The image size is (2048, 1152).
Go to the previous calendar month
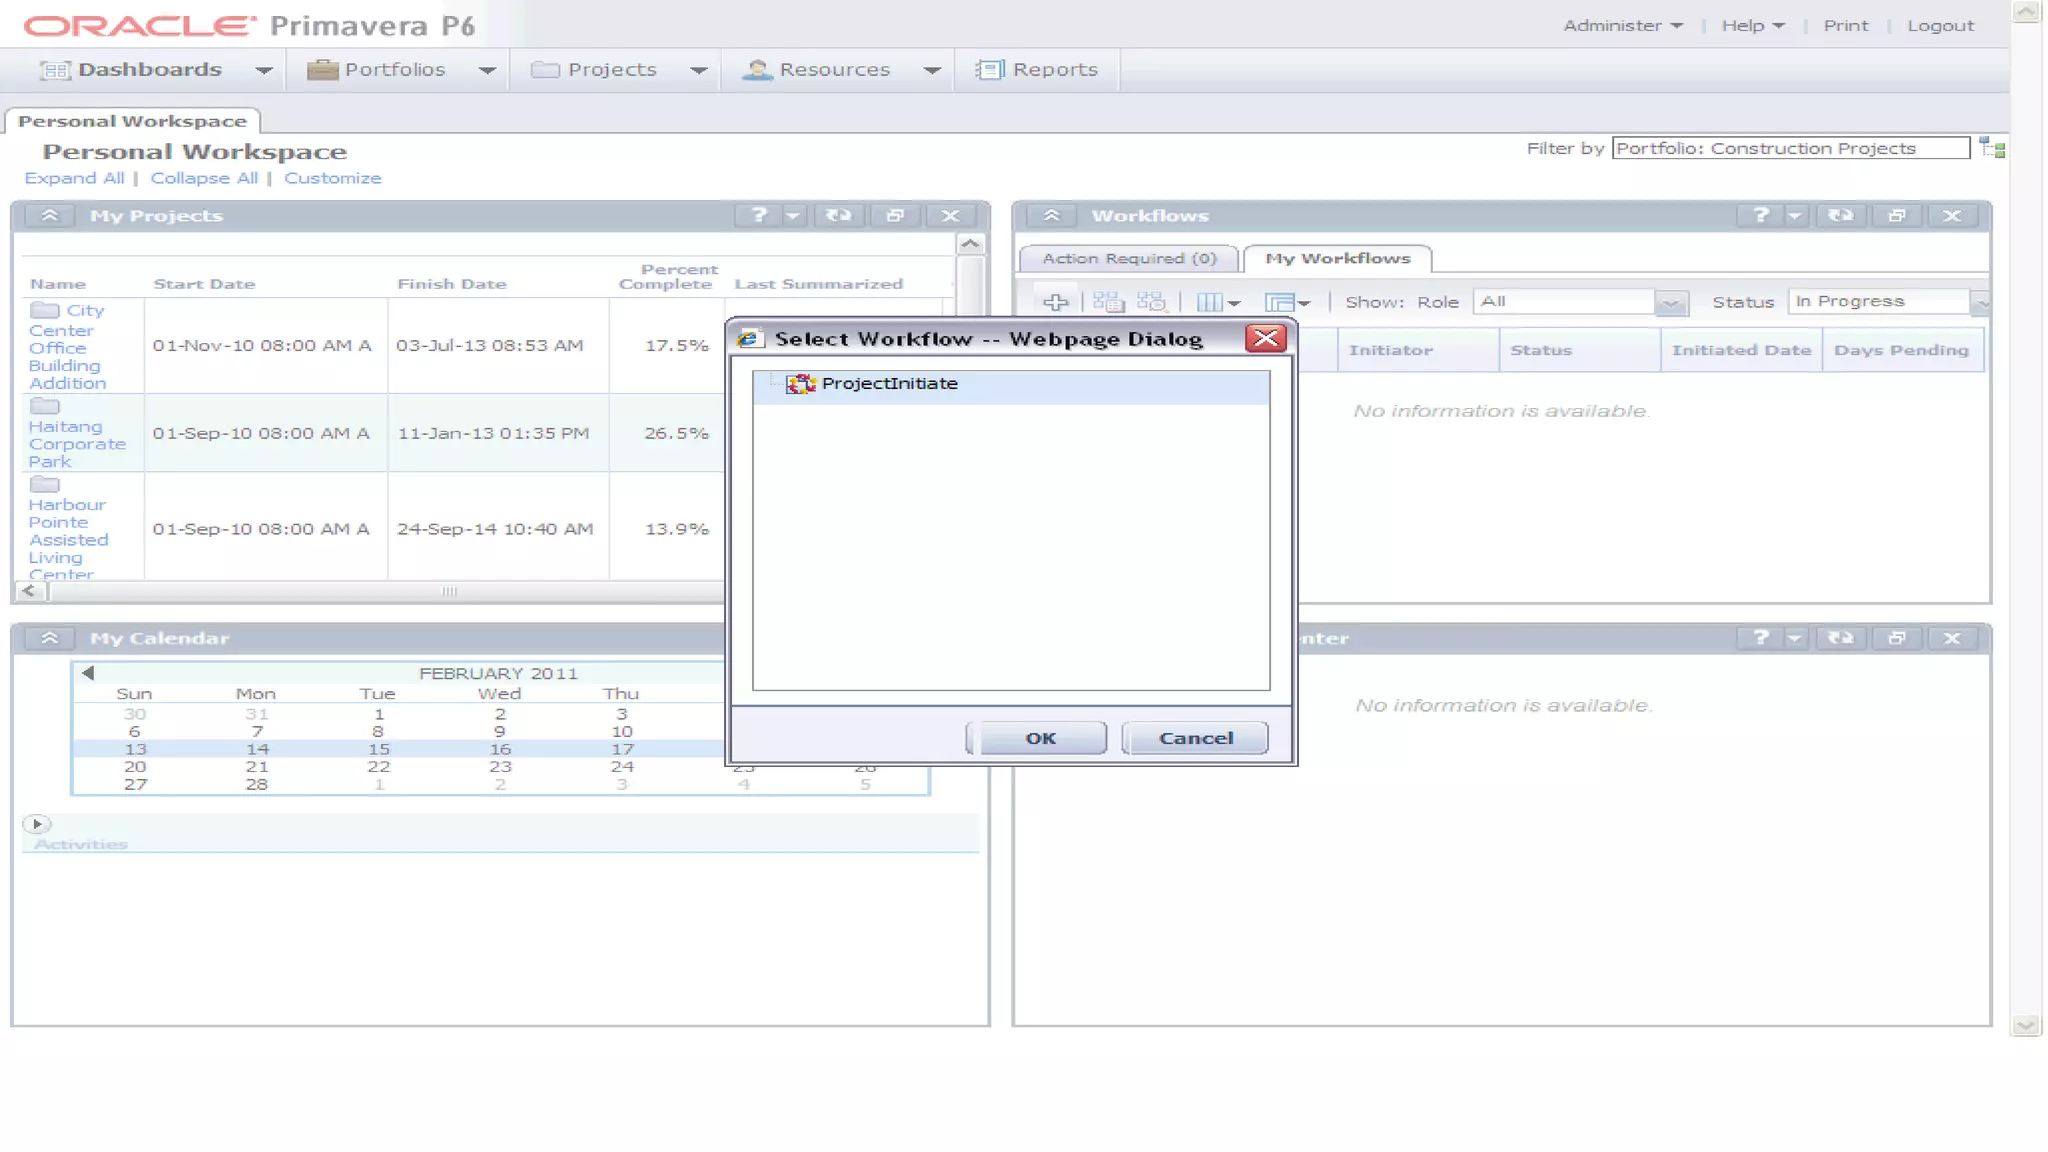click(88, 673)
